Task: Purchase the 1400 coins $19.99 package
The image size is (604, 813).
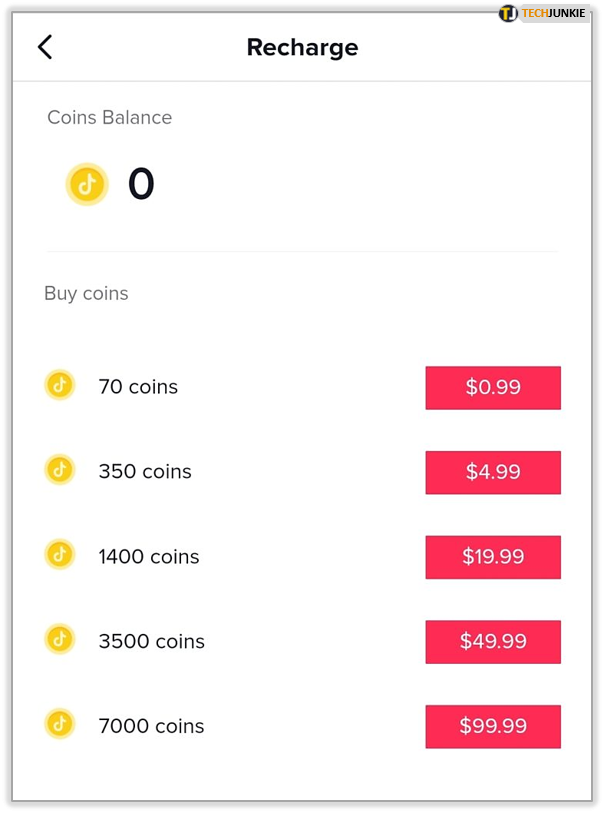Action: [493, 557]
